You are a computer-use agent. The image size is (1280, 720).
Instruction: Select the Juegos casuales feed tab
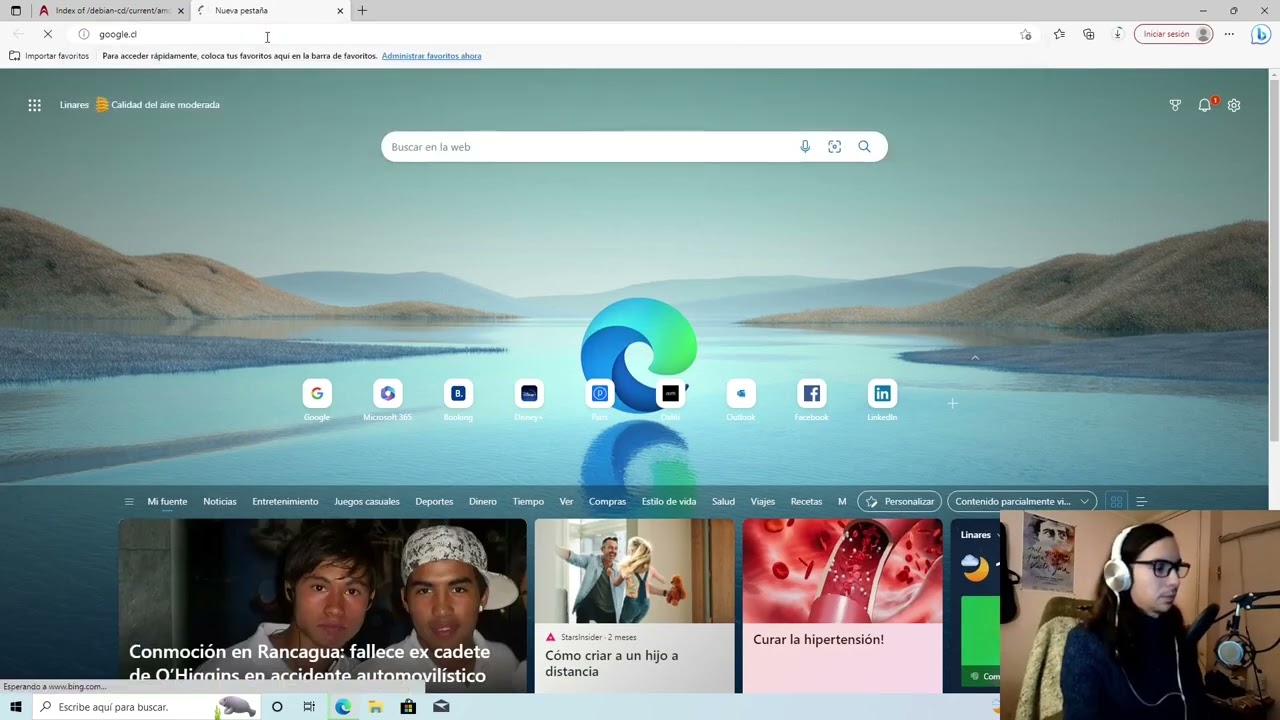367,502
